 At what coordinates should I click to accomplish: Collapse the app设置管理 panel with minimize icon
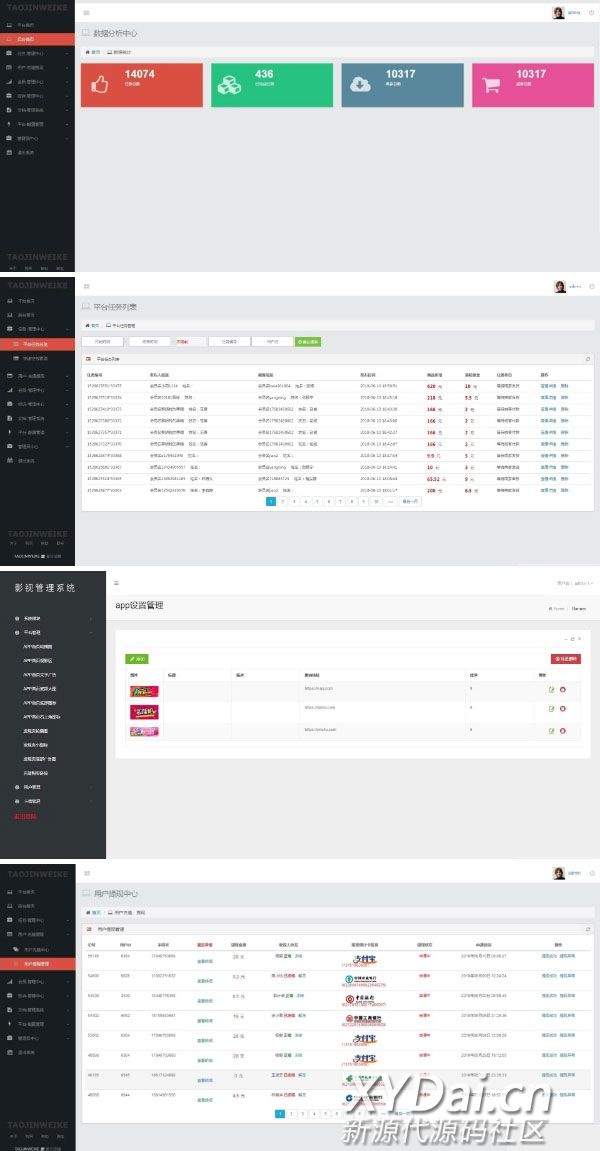(x=565, y=639)
